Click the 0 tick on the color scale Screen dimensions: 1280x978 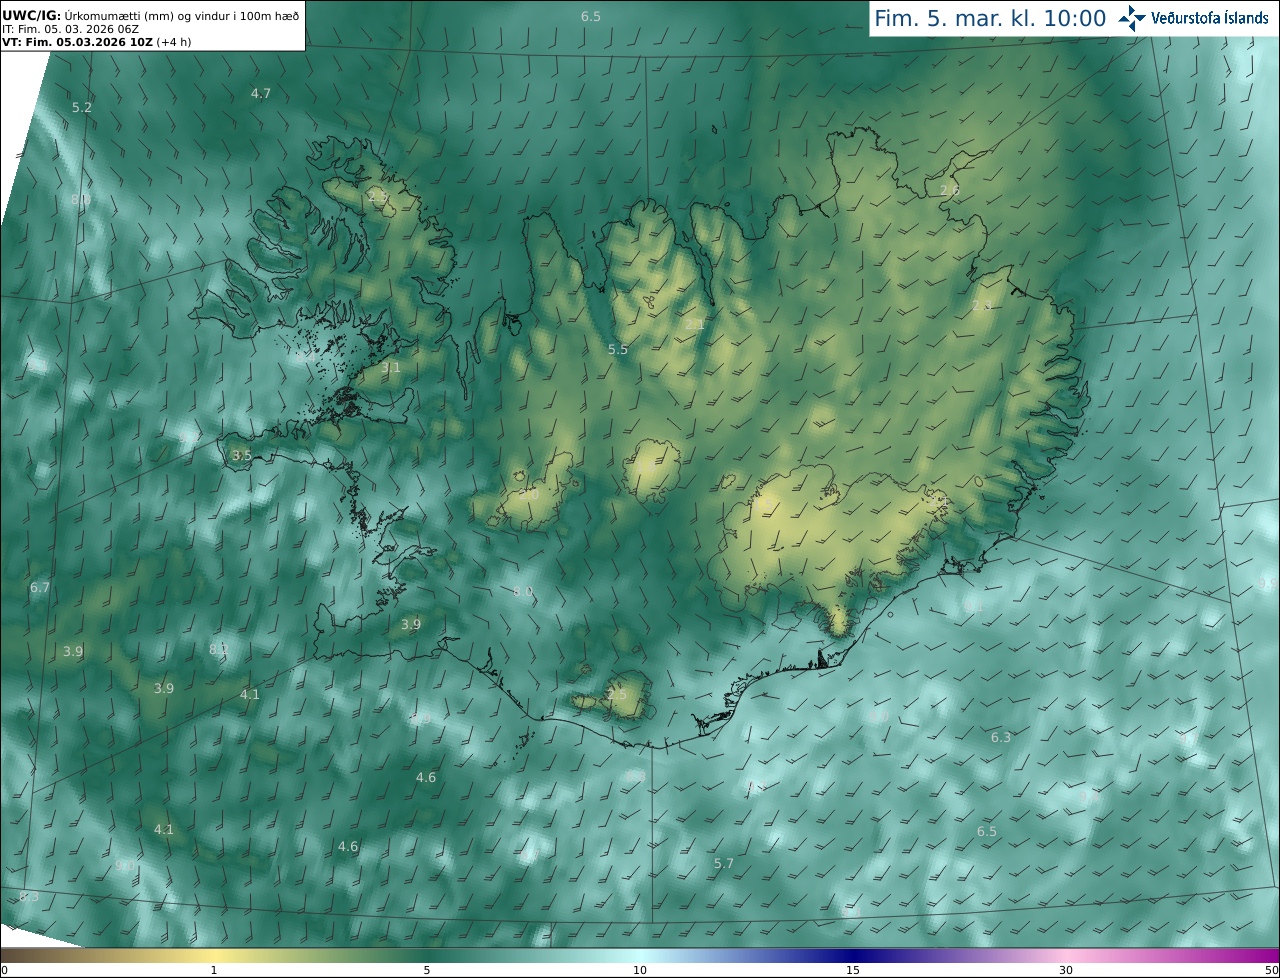pos(4,970)
